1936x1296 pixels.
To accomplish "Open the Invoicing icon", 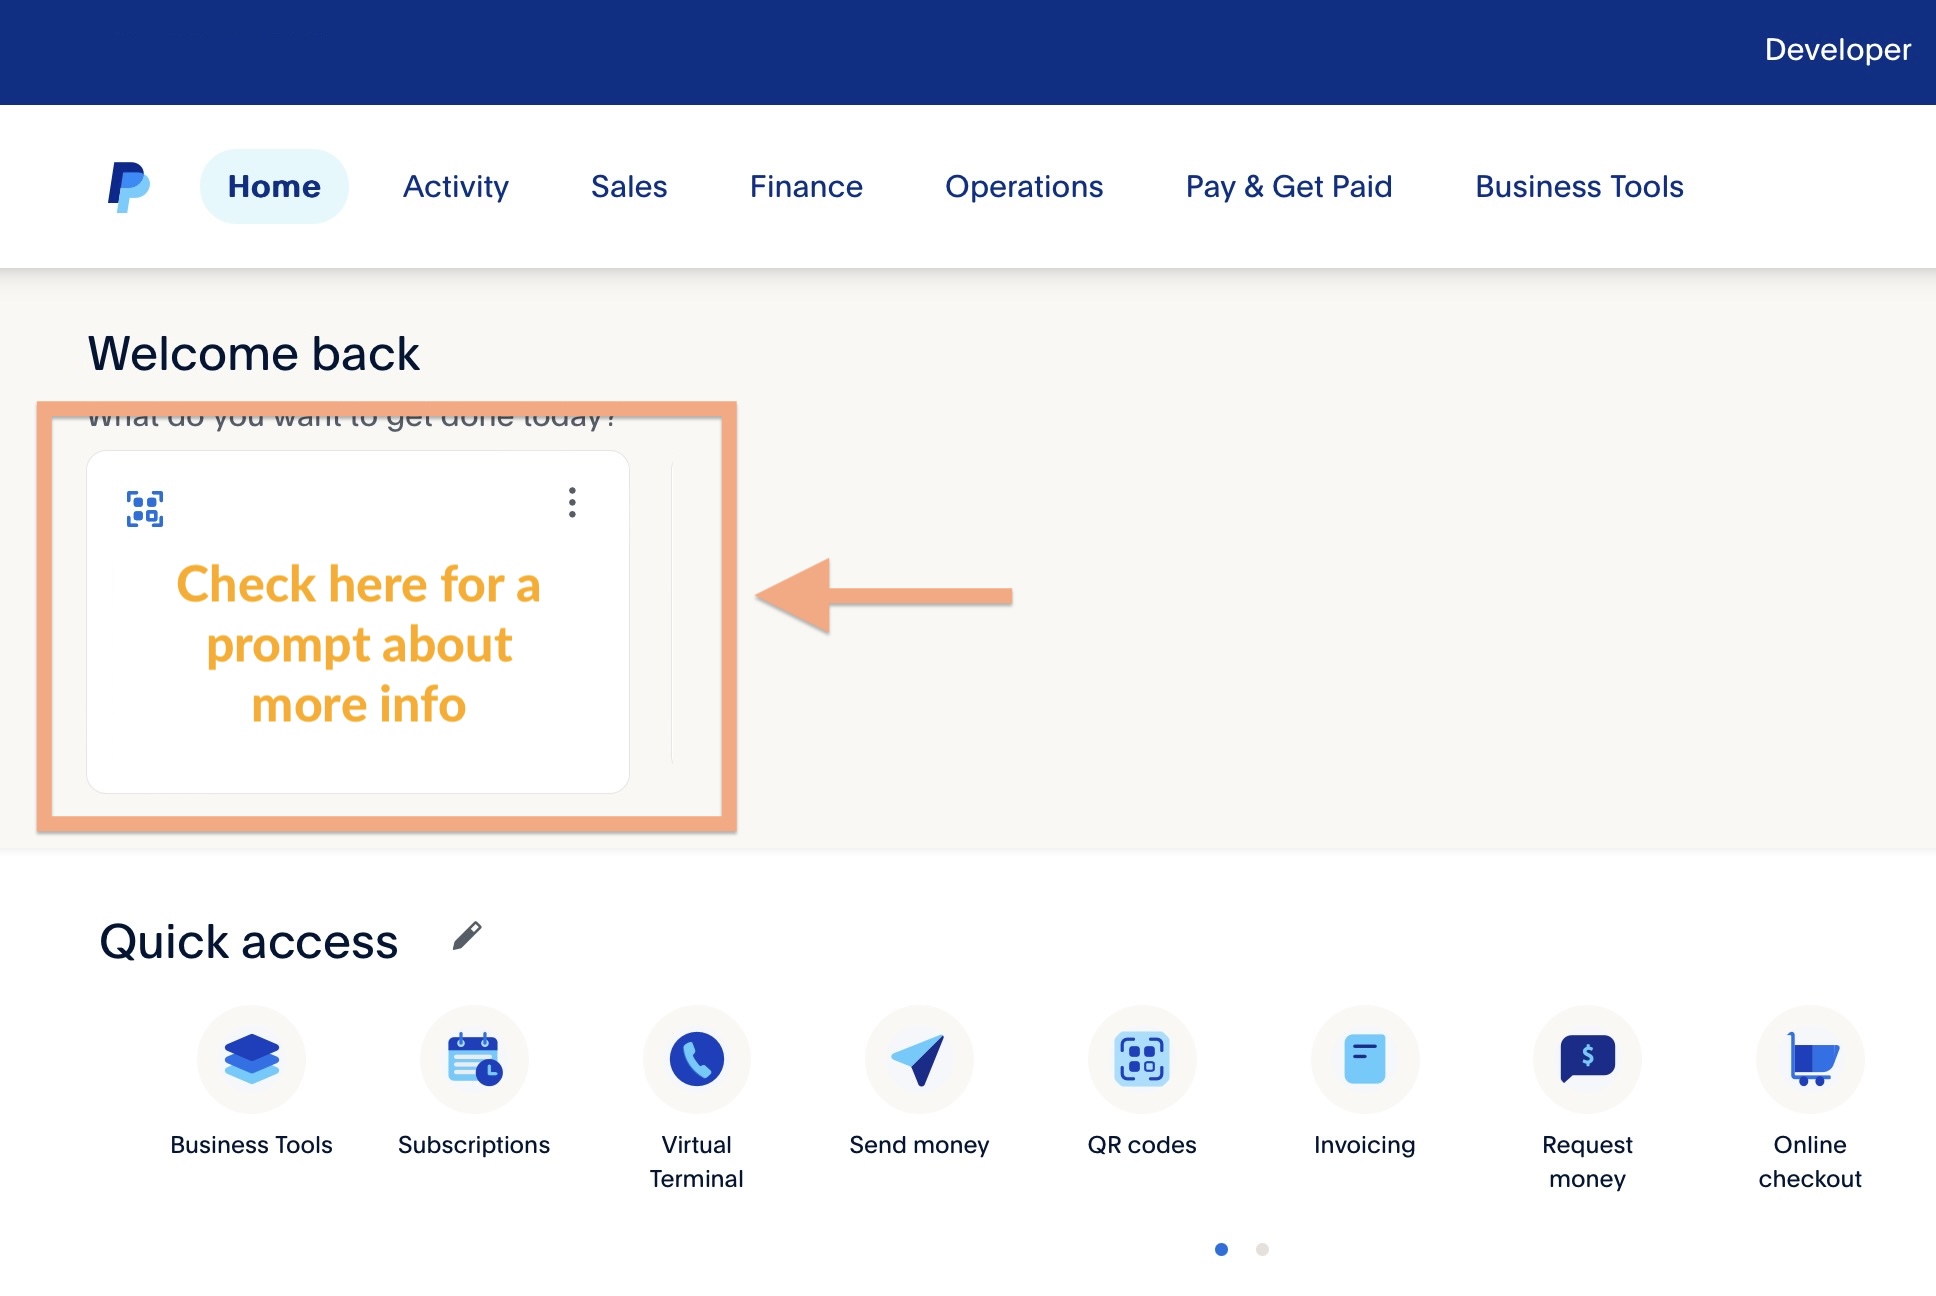I will coord(1364,1059).
